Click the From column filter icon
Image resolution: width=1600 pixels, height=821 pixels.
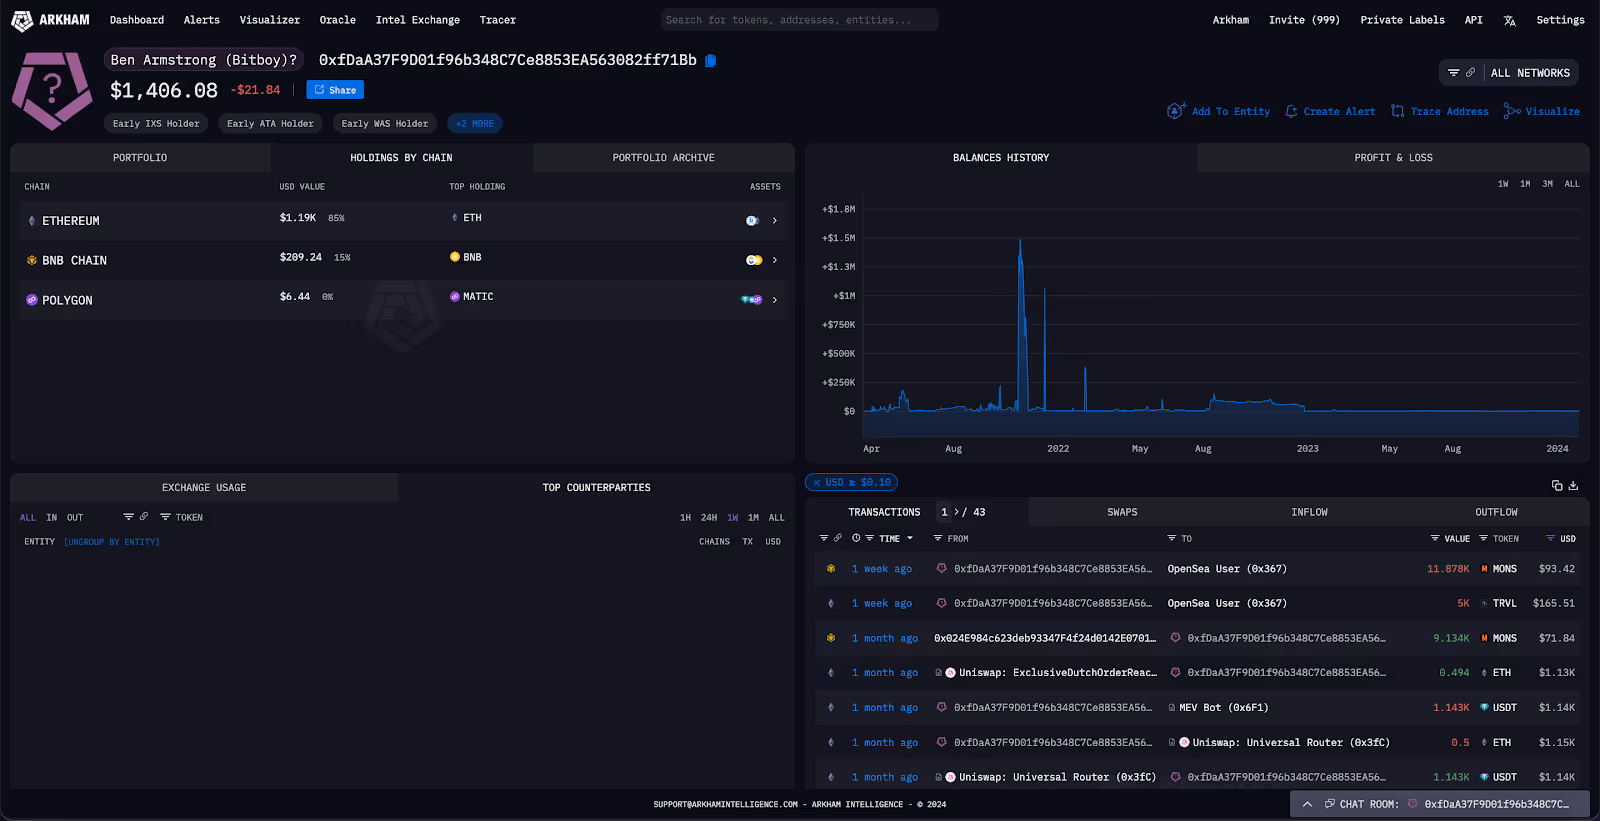click(x=938, y=538)
